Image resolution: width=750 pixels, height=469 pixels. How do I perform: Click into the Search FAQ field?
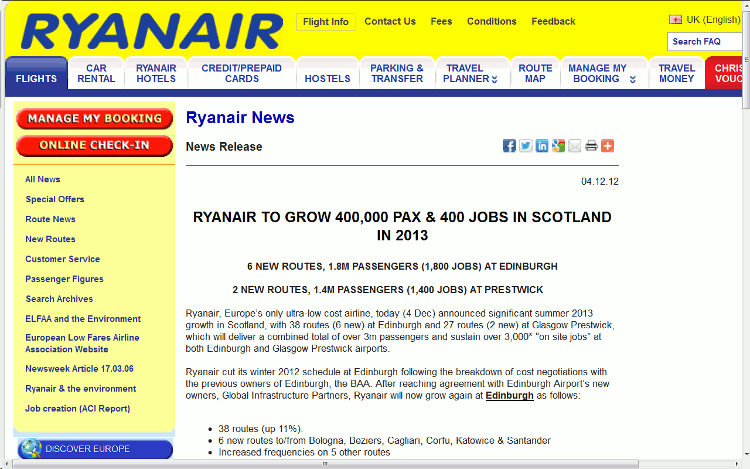click(705, 42)
